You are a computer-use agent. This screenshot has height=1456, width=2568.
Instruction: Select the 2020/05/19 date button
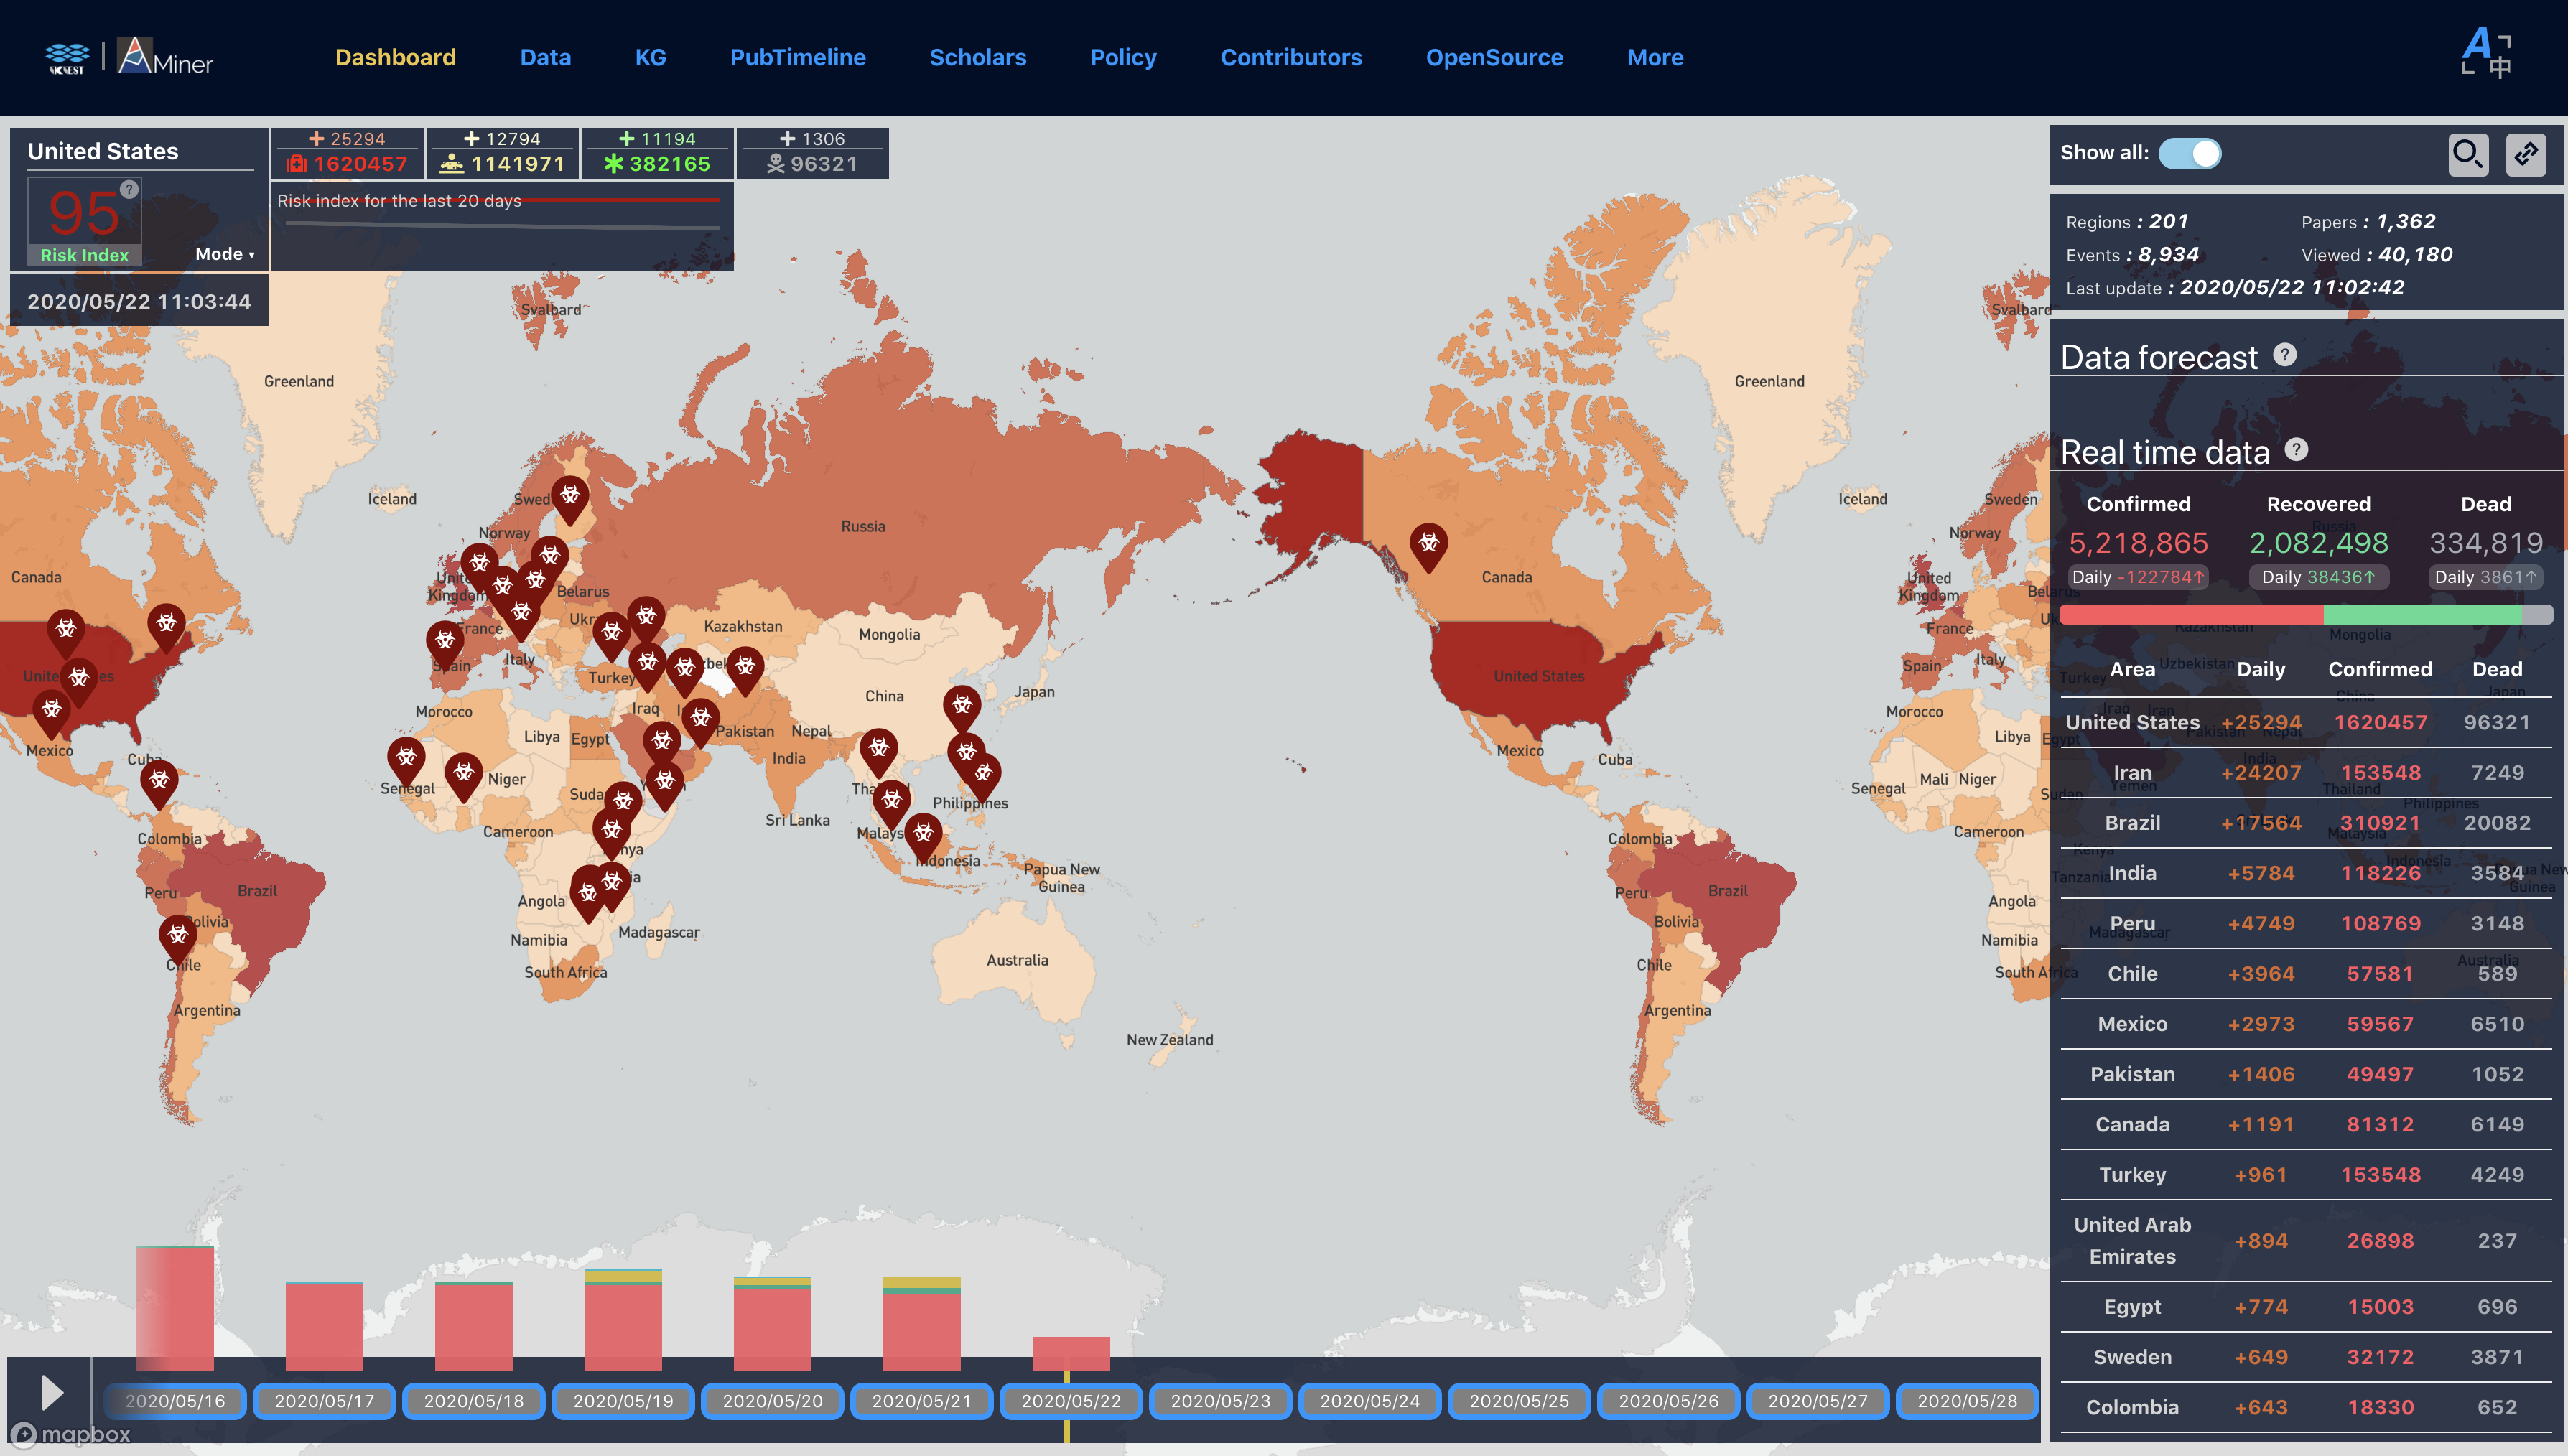[622, 1401]
